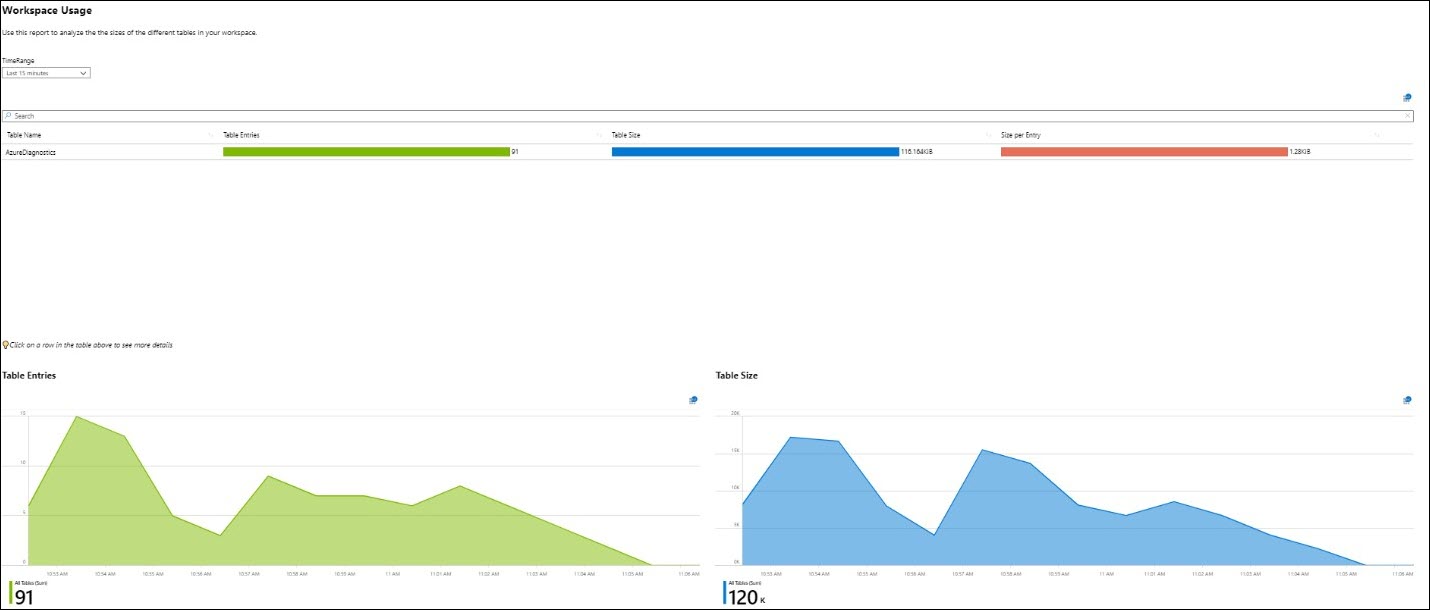Pin the Table Entries chart

691,400
